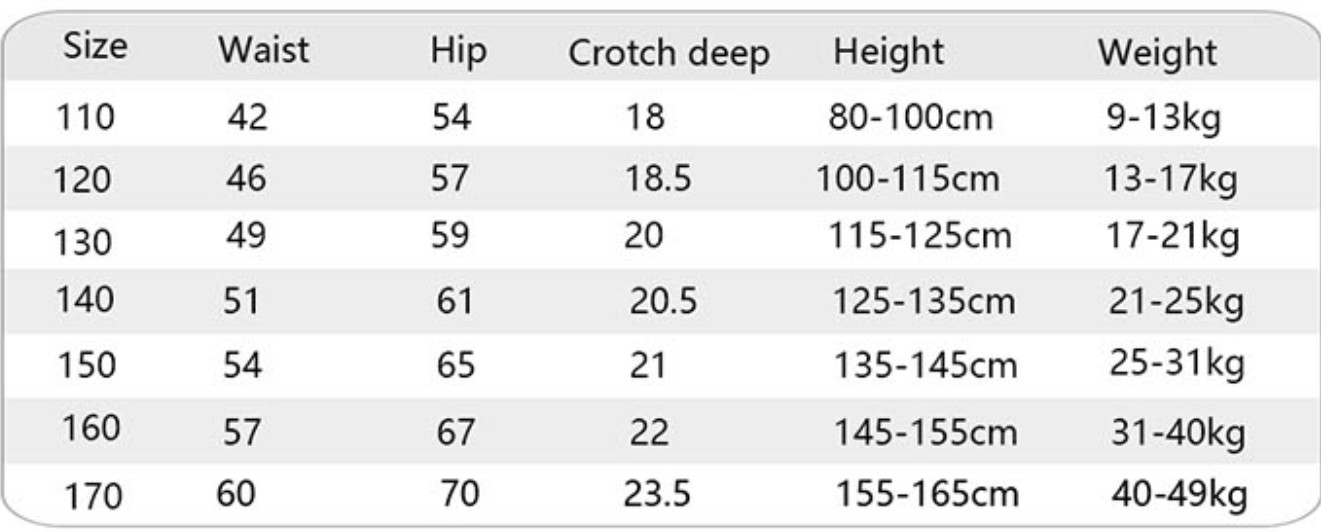Select the size 150 row label
The width and height of the screenshot is (1321, 532).
[87, 365]
